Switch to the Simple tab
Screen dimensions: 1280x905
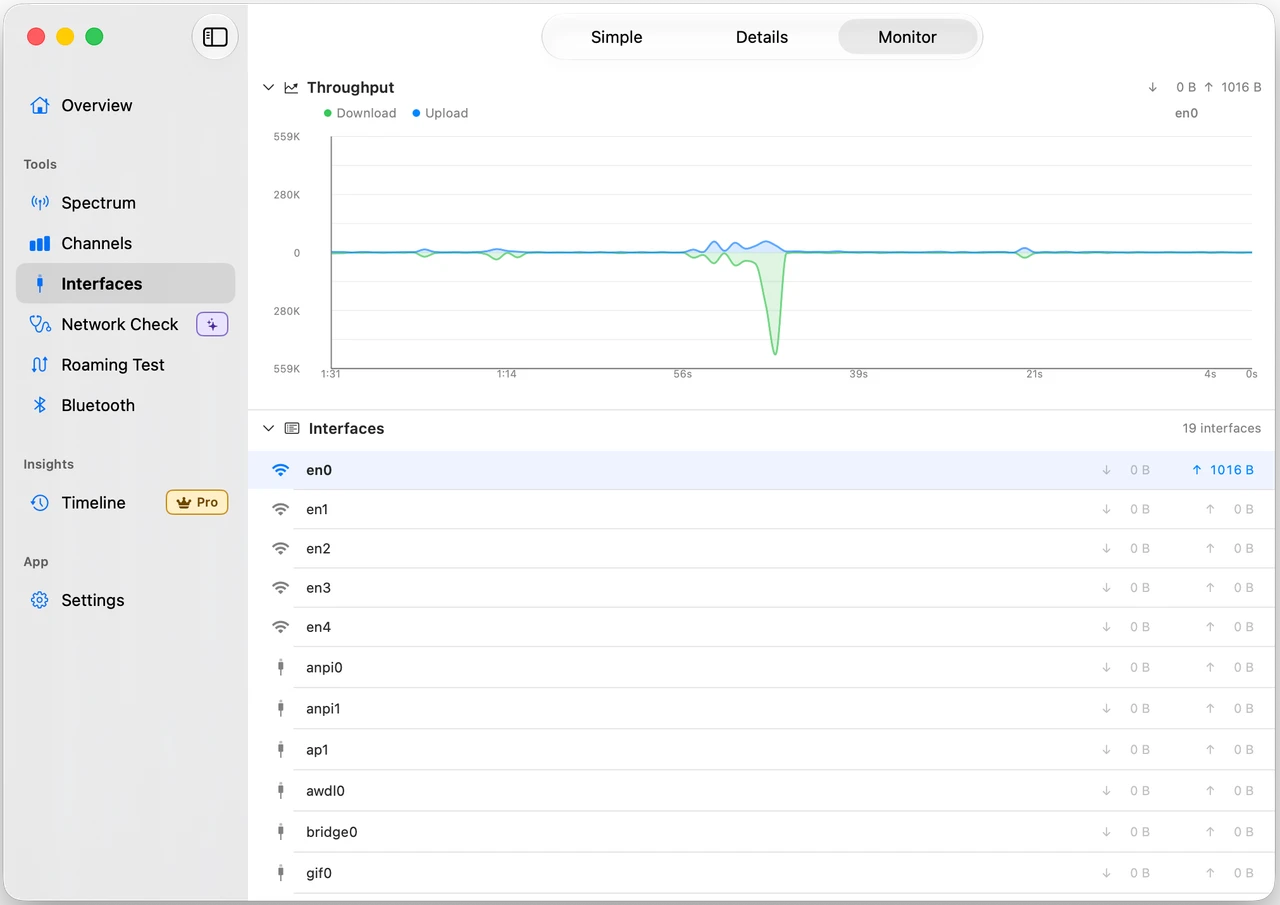tap(617, 37)
